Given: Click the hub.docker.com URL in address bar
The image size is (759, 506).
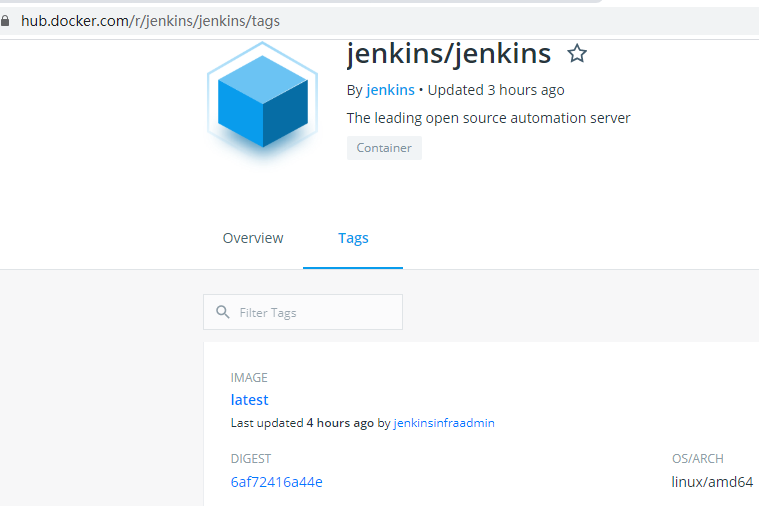Looking at the screenshot, I should point(151,21).
